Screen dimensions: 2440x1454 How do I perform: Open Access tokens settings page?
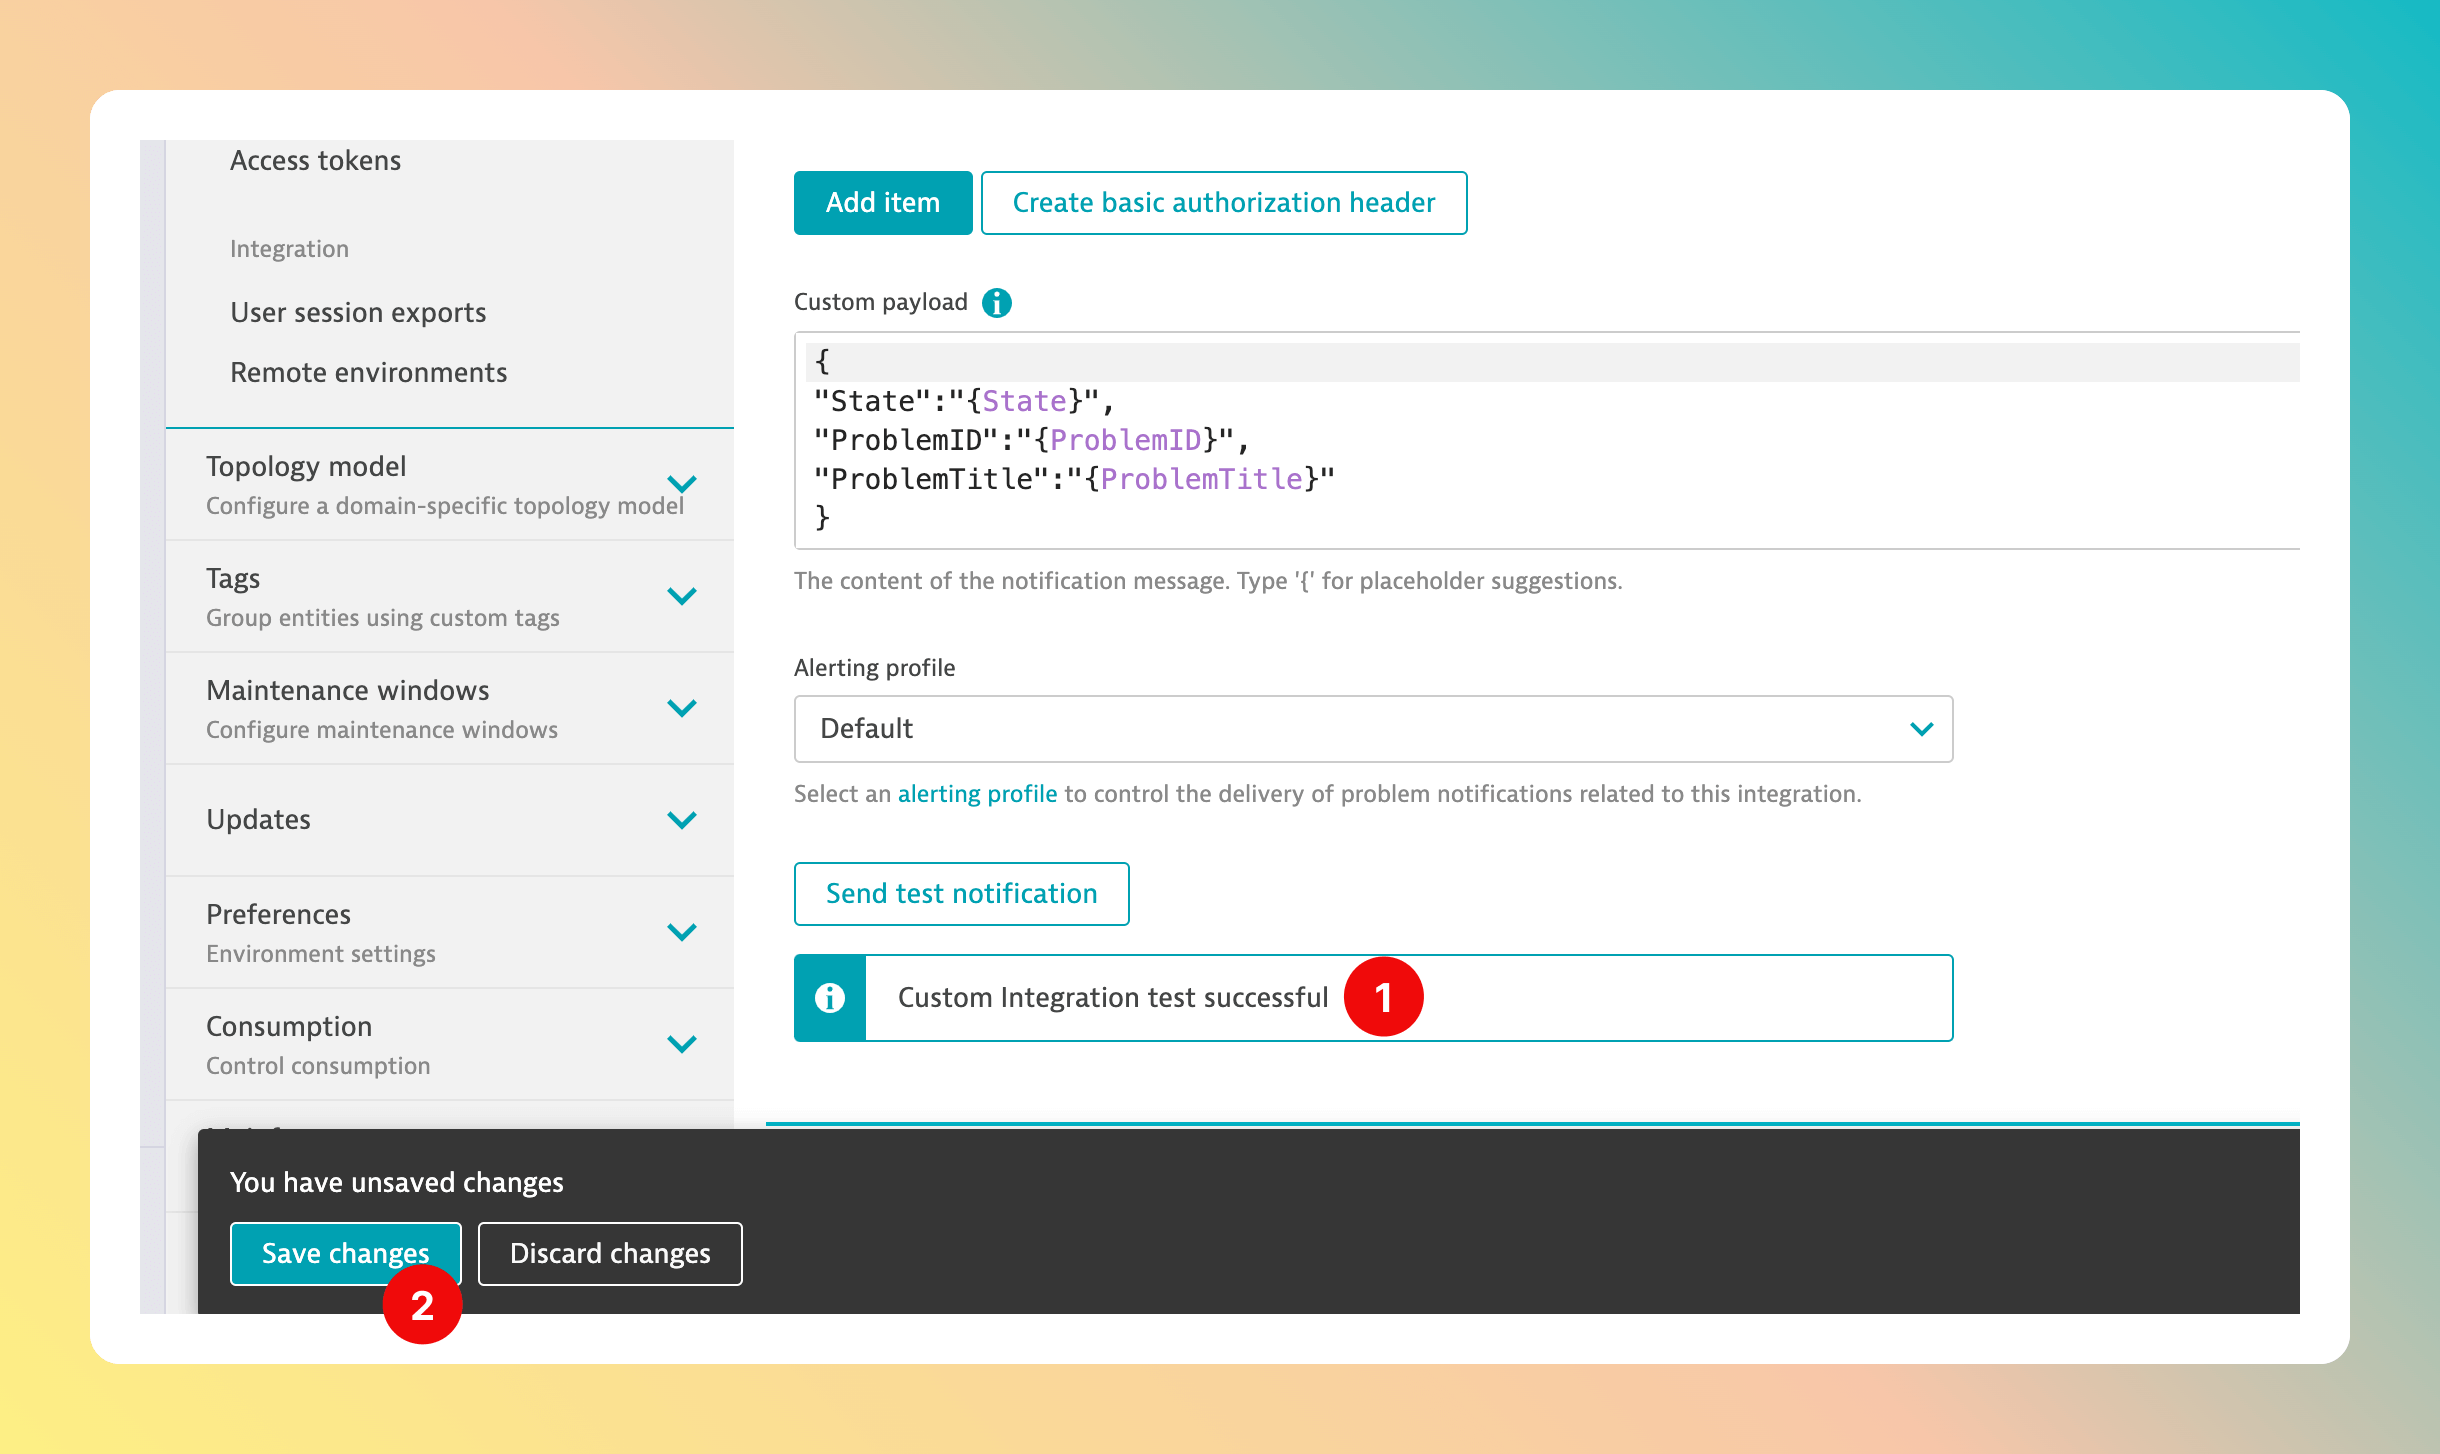(x=315, y=161)
